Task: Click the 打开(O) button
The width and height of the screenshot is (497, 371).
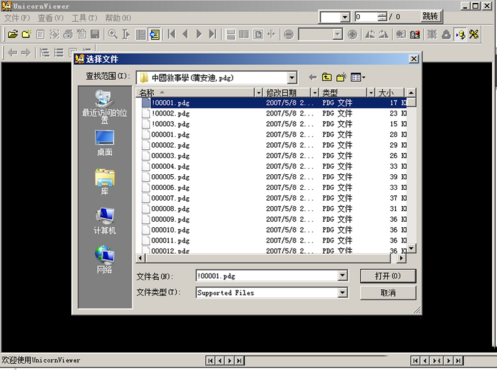Action: (388, 276)
